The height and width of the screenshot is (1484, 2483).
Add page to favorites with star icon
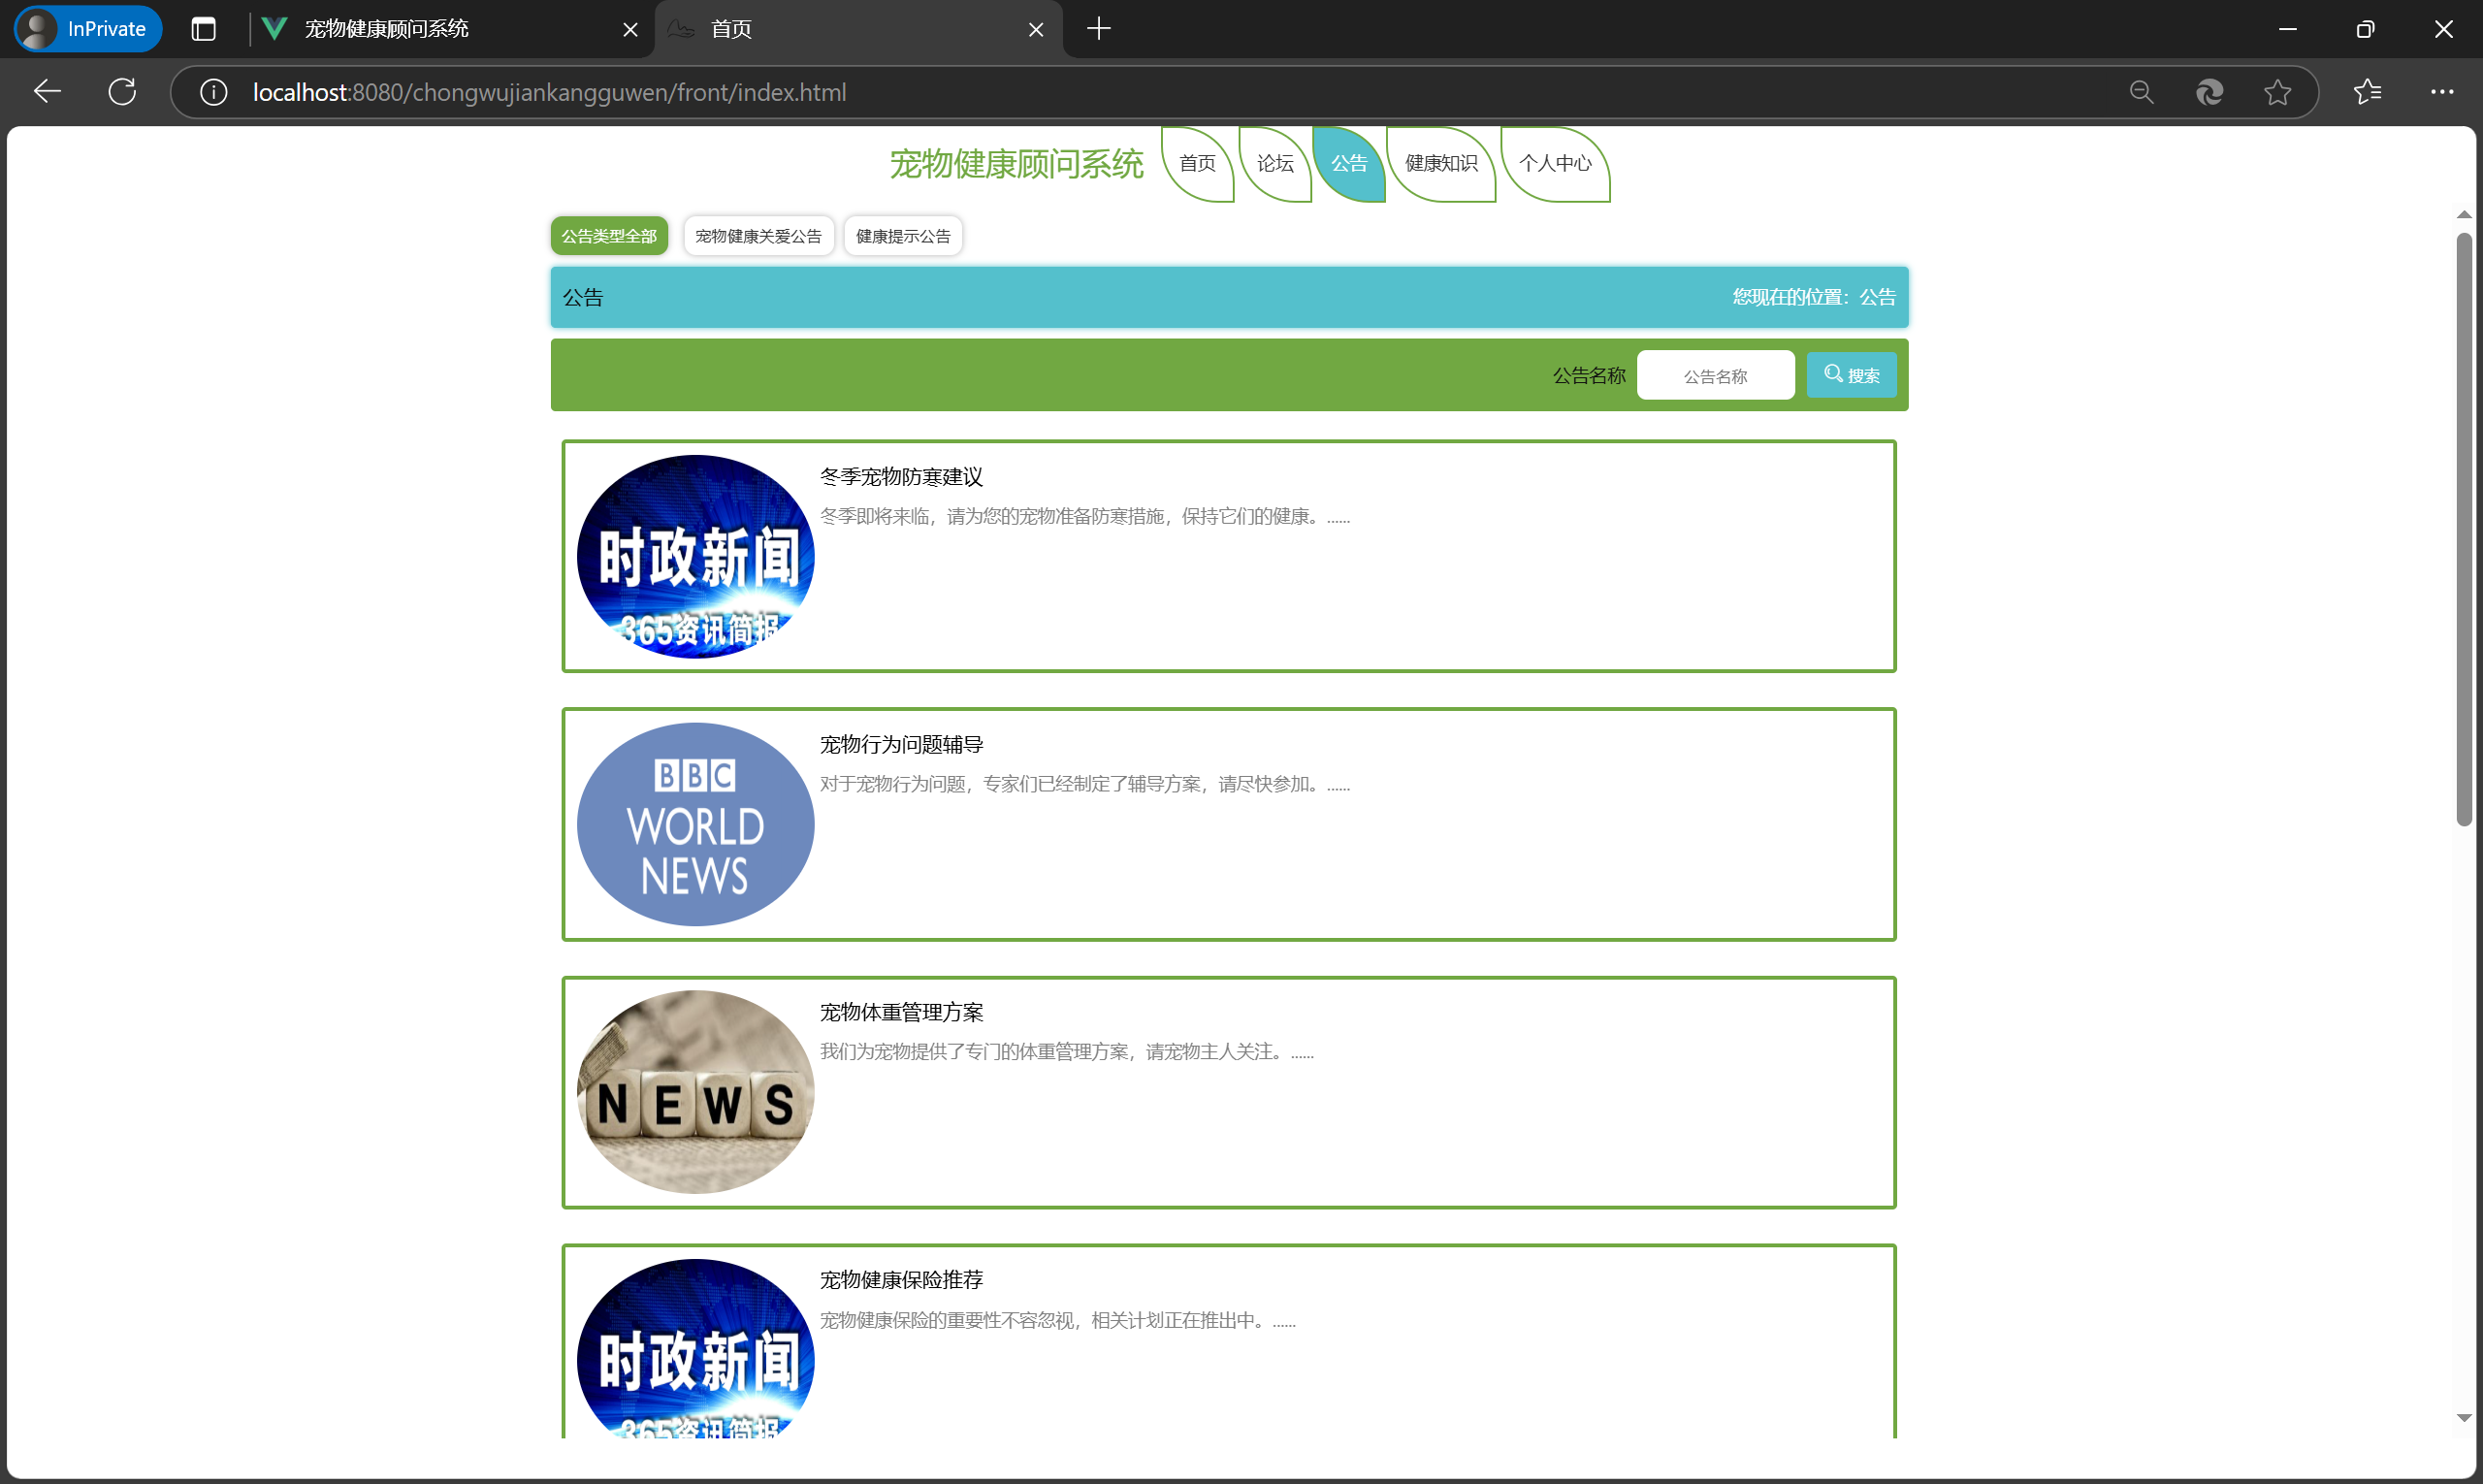pyautogui.click(x=2277, y=92)
